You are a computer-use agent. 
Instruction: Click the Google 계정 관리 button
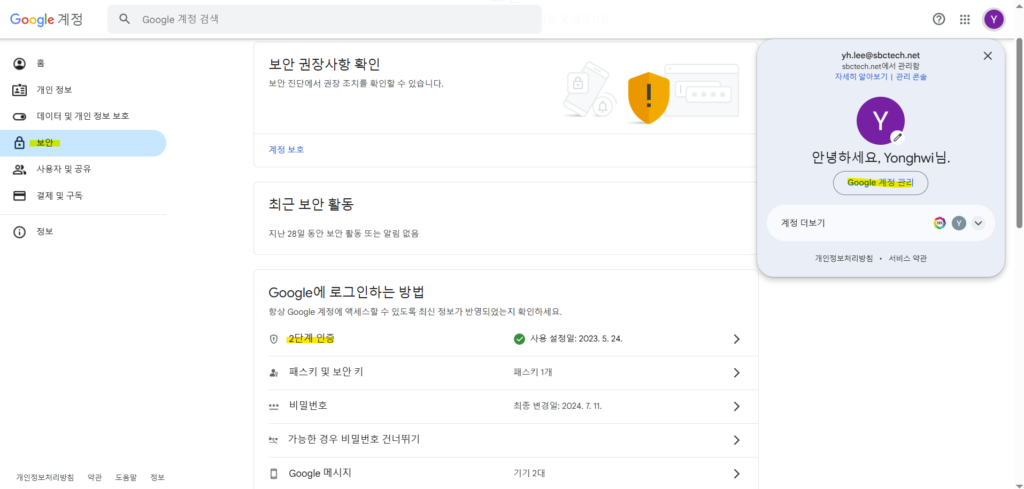tap(880, 183)
